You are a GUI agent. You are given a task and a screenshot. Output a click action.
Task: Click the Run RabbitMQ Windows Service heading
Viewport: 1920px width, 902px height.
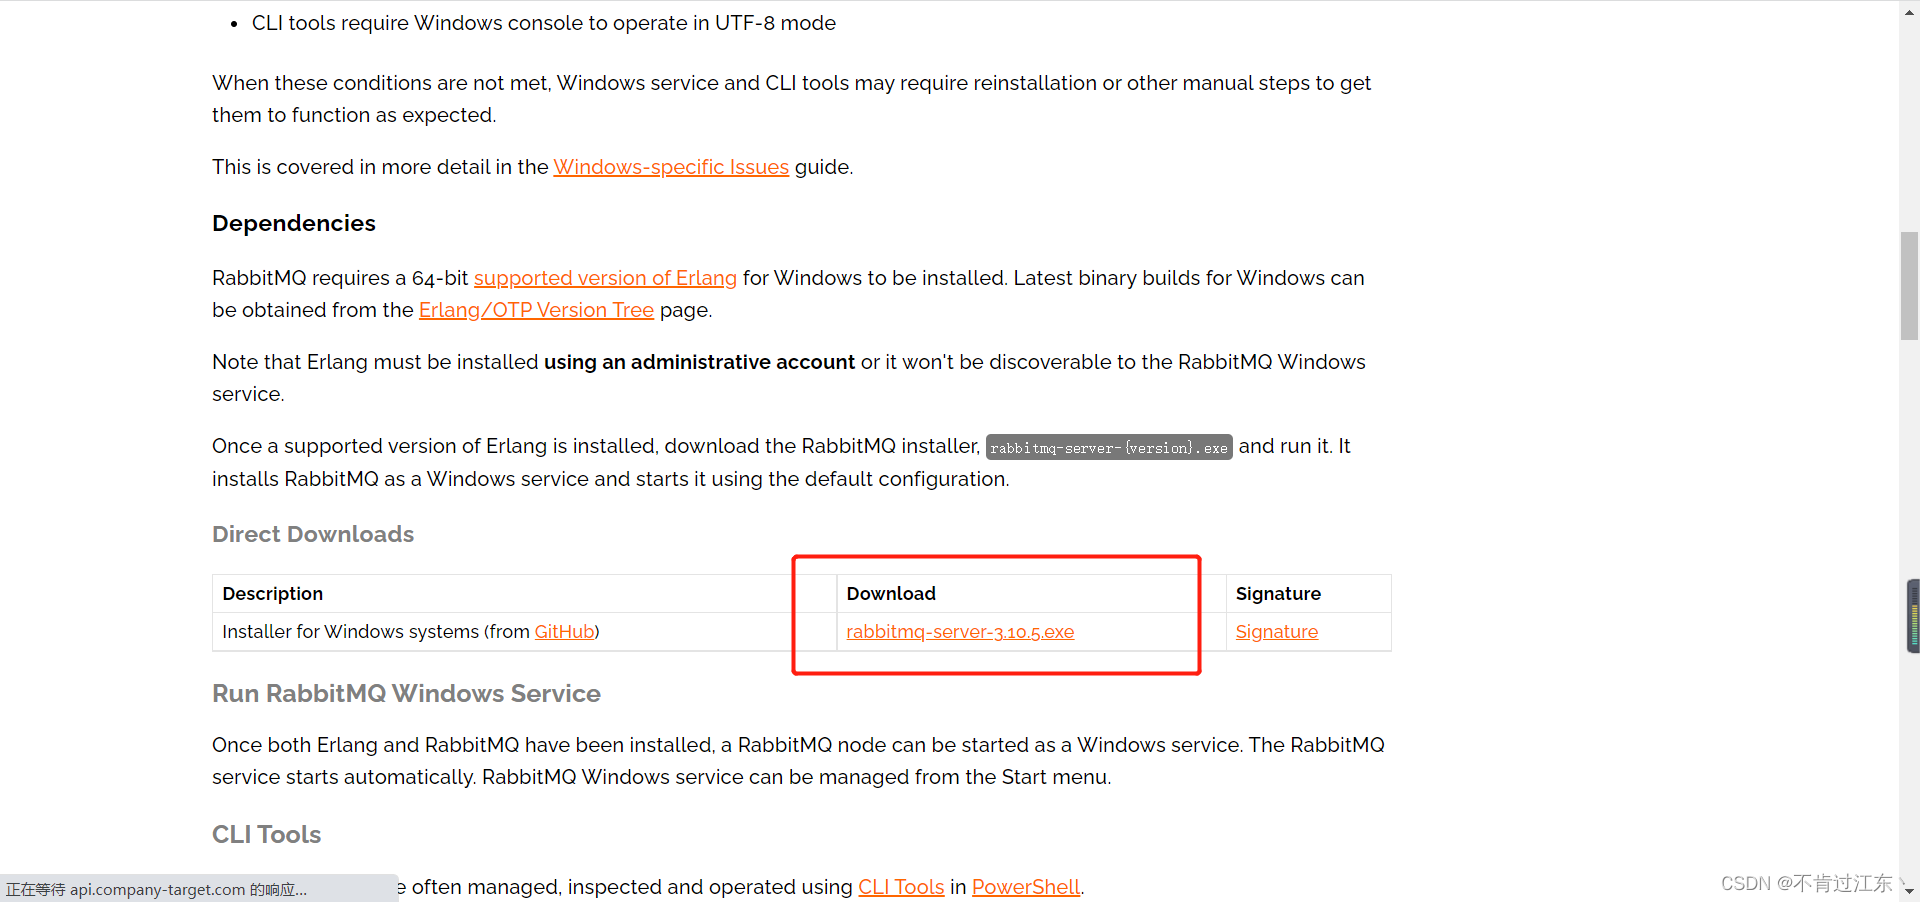pos(406,694)
